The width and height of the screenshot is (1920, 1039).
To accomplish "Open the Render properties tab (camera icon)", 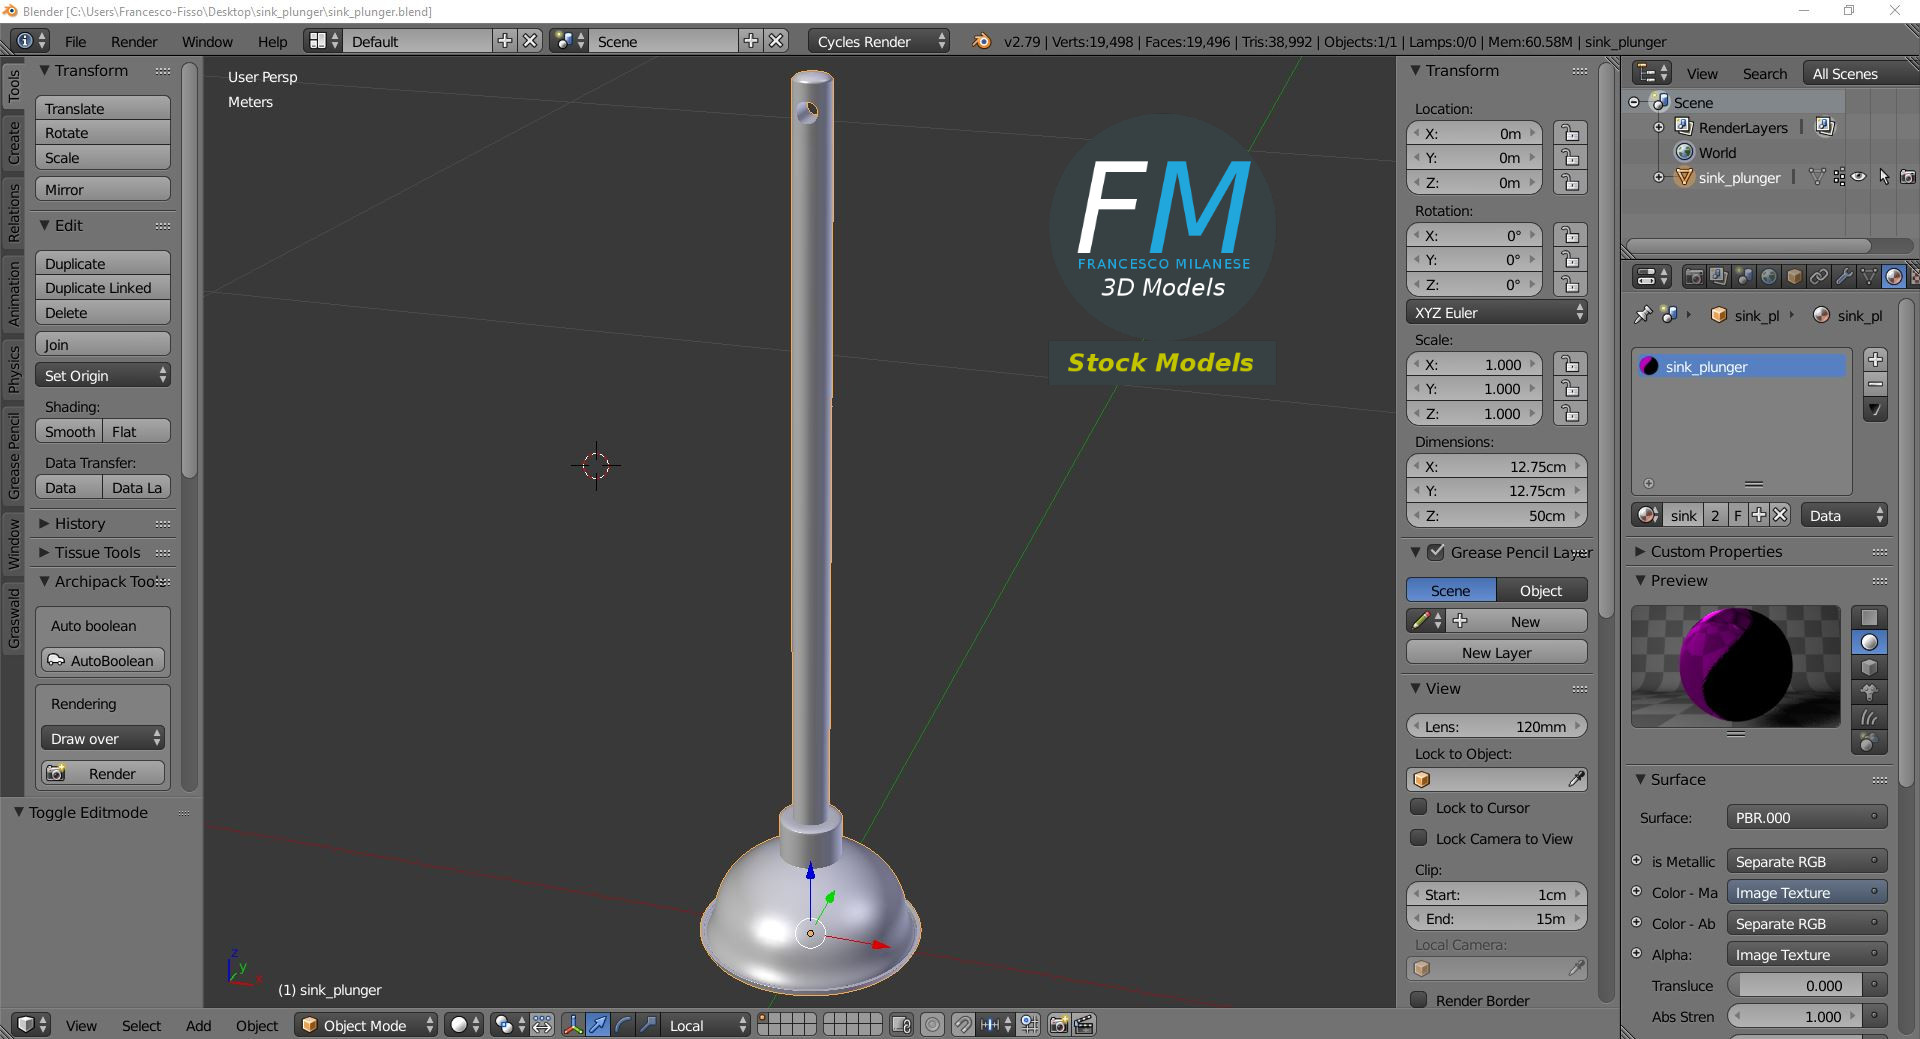I will (x=1694, y=277).
